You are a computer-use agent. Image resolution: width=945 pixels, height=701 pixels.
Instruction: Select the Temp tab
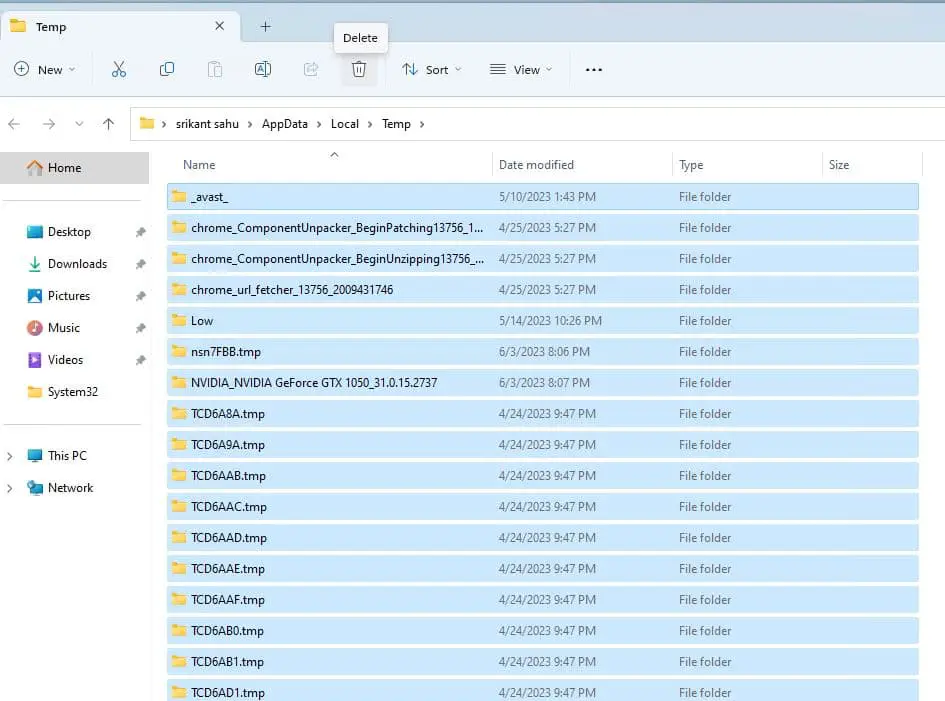click(121, 26)
